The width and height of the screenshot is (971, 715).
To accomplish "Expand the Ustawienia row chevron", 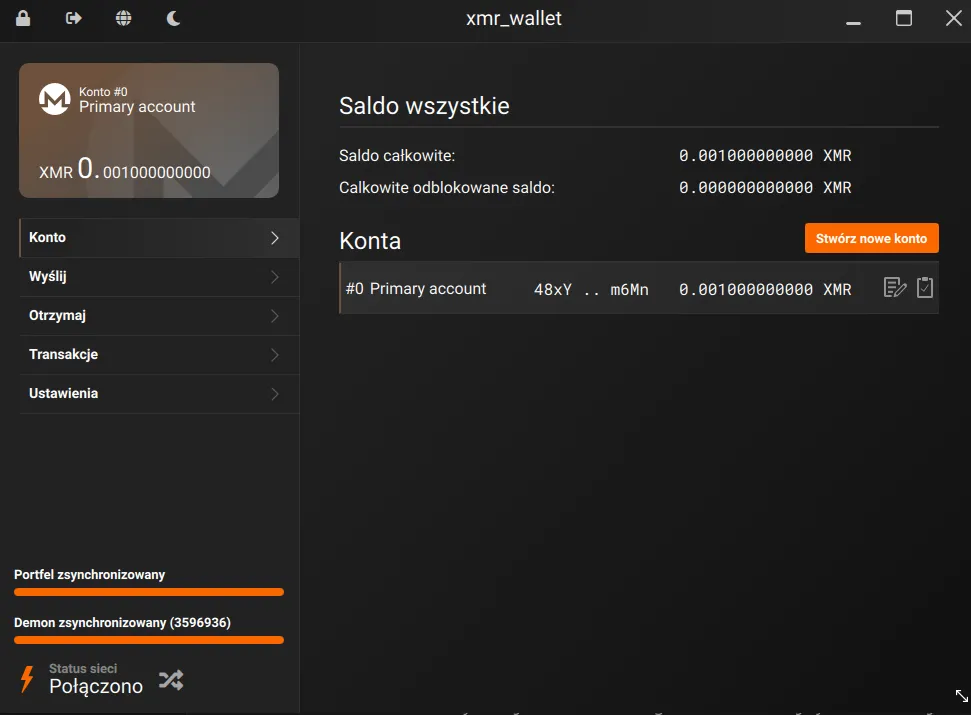I will coord(275,394).
